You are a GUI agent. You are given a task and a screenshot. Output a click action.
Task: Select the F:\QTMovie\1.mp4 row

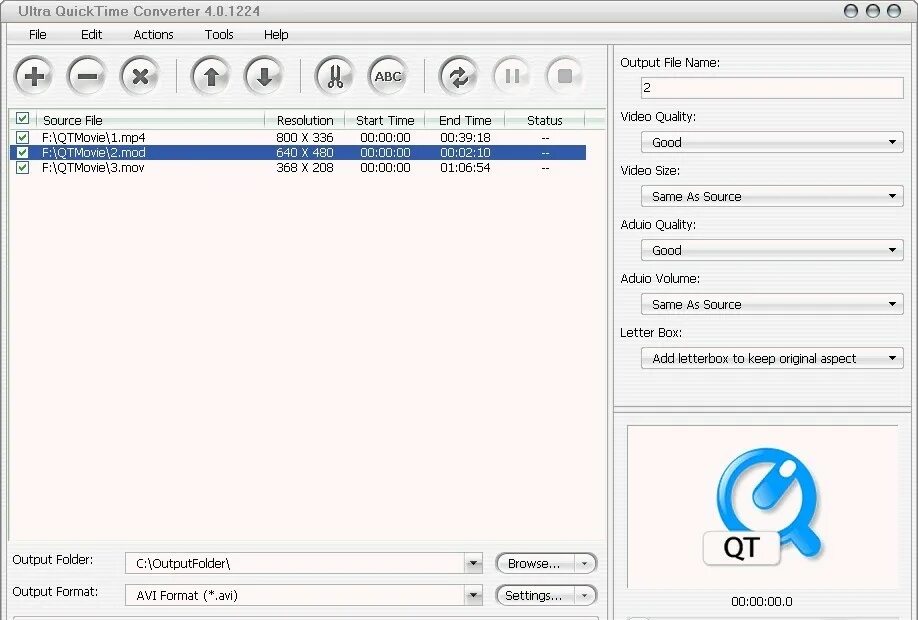tap(298, 138)
